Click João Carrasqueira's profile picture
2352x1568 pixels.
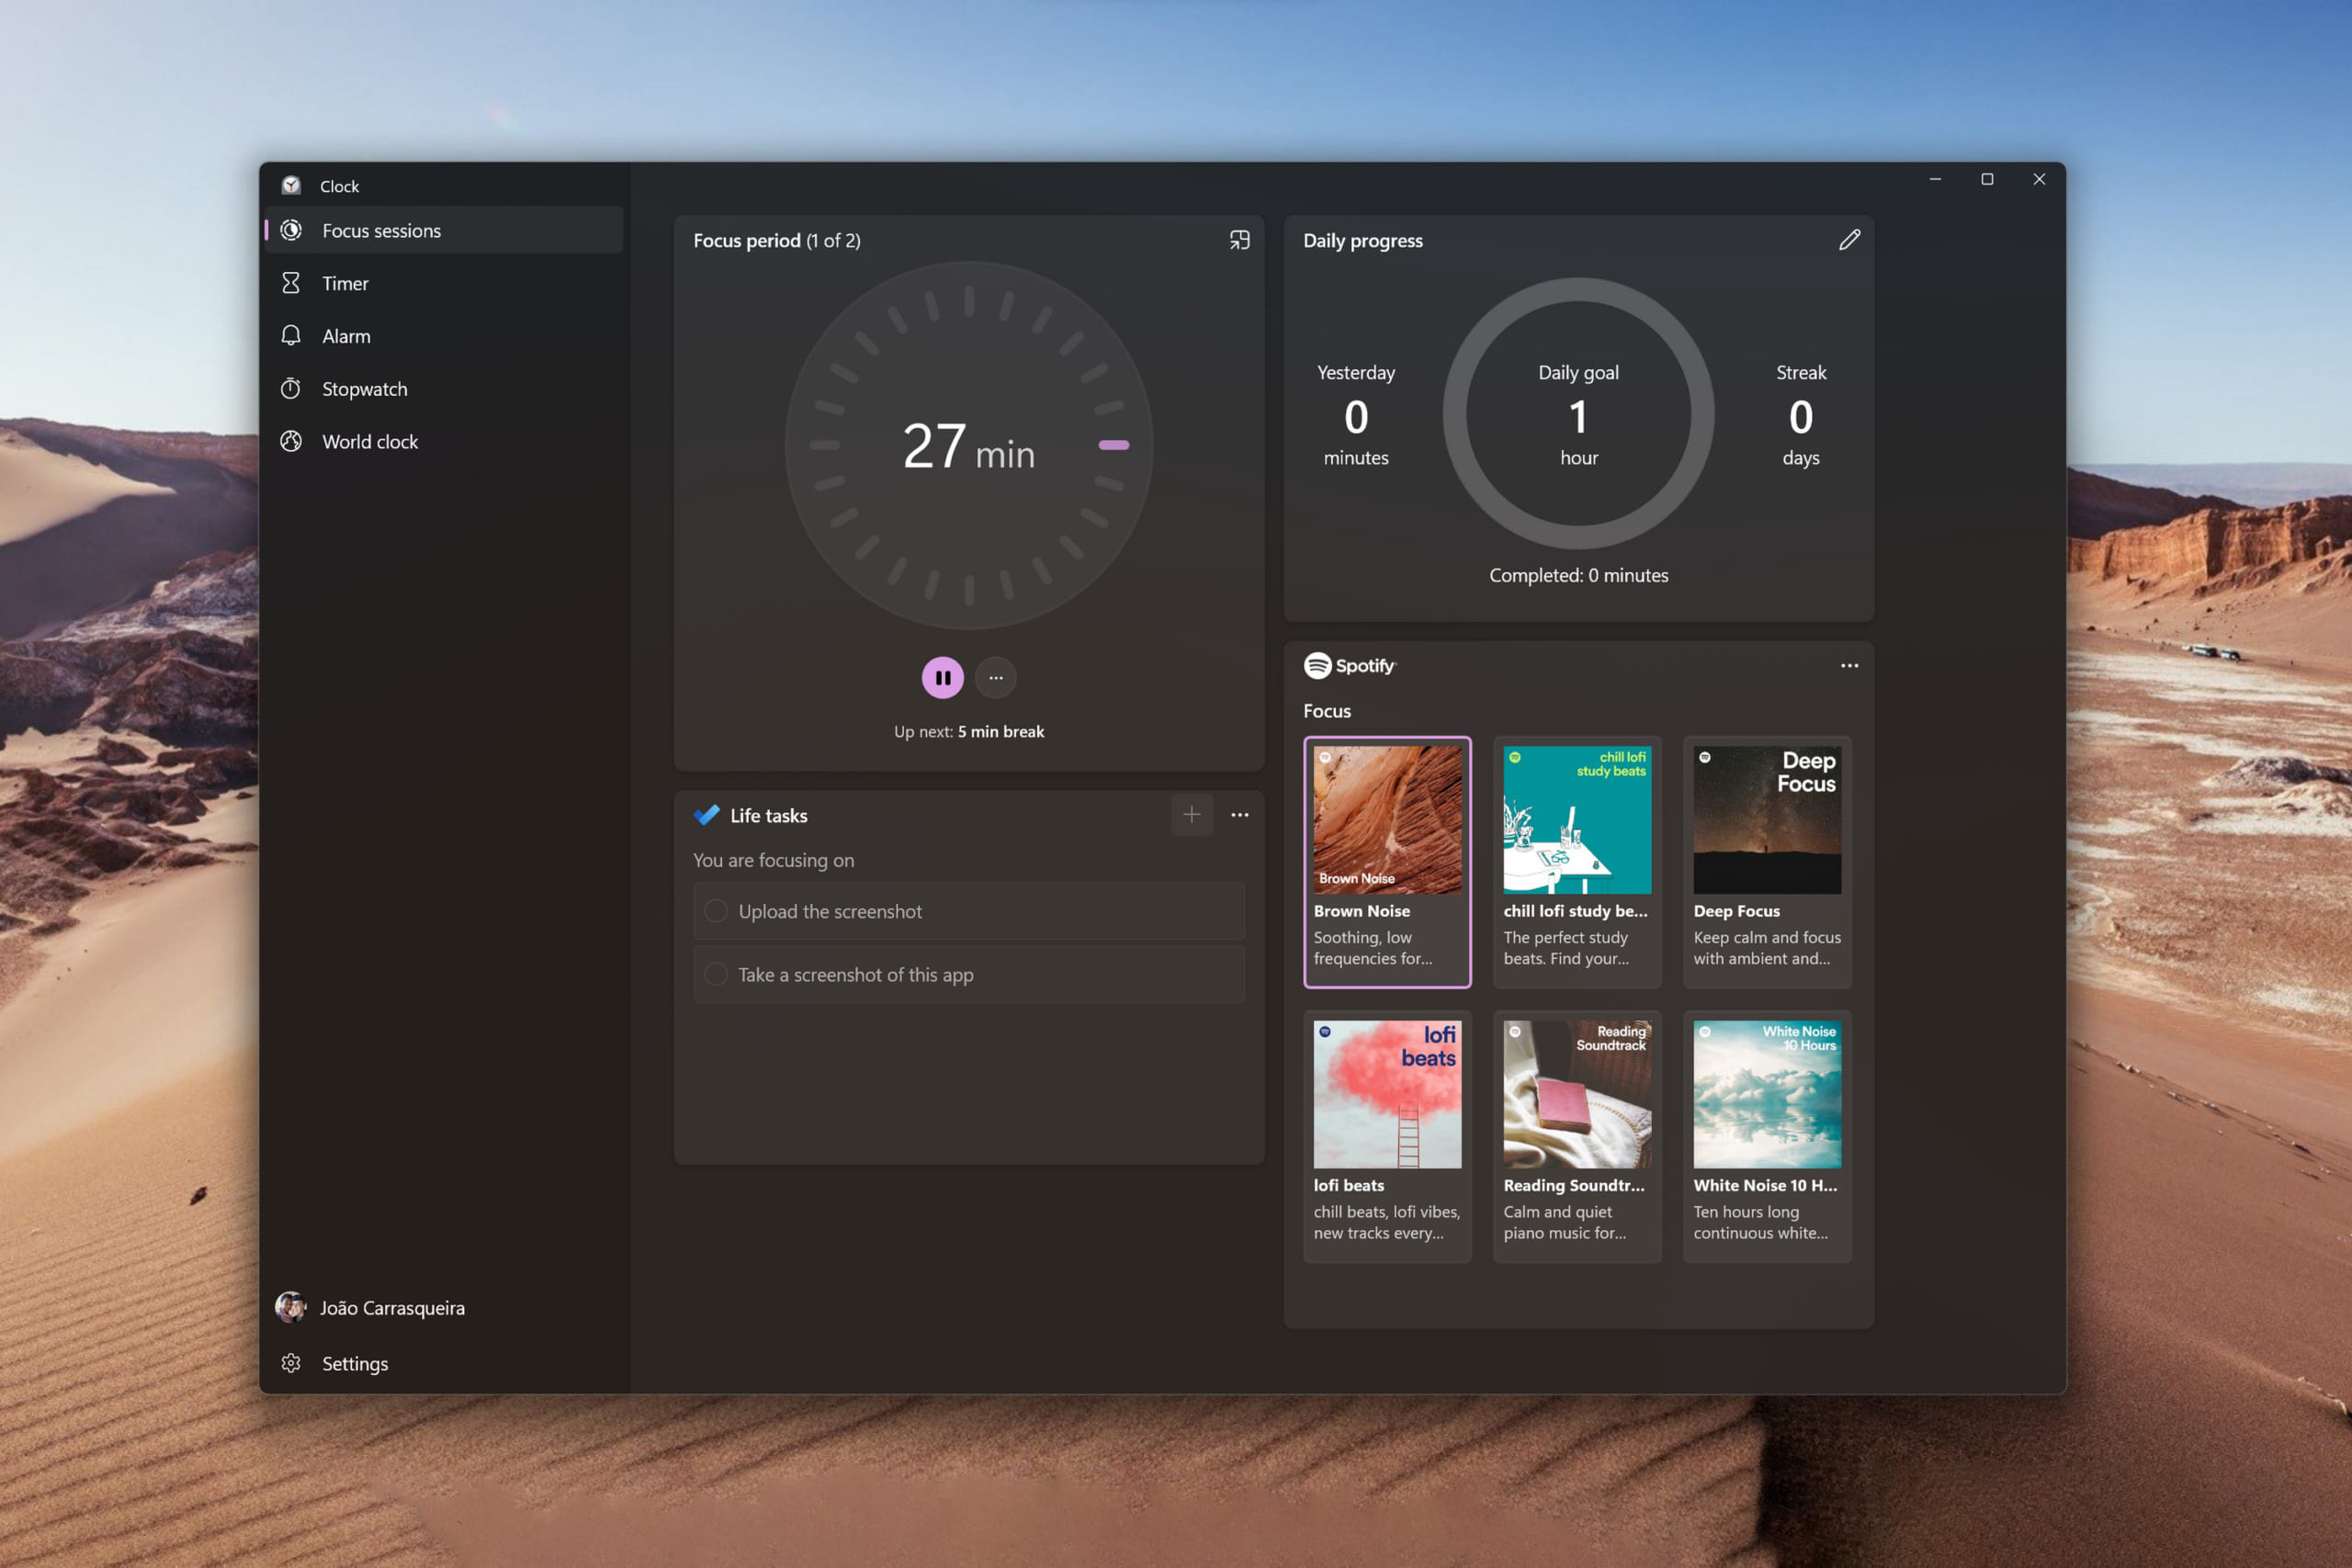coord(291,1307)
